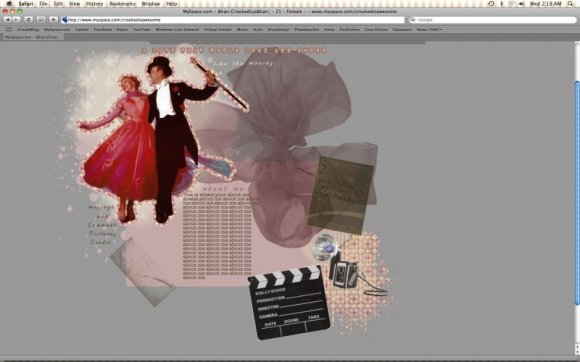
Task: Open the Home bookmark
Action: pyautogui.click(x=122, y=30)
